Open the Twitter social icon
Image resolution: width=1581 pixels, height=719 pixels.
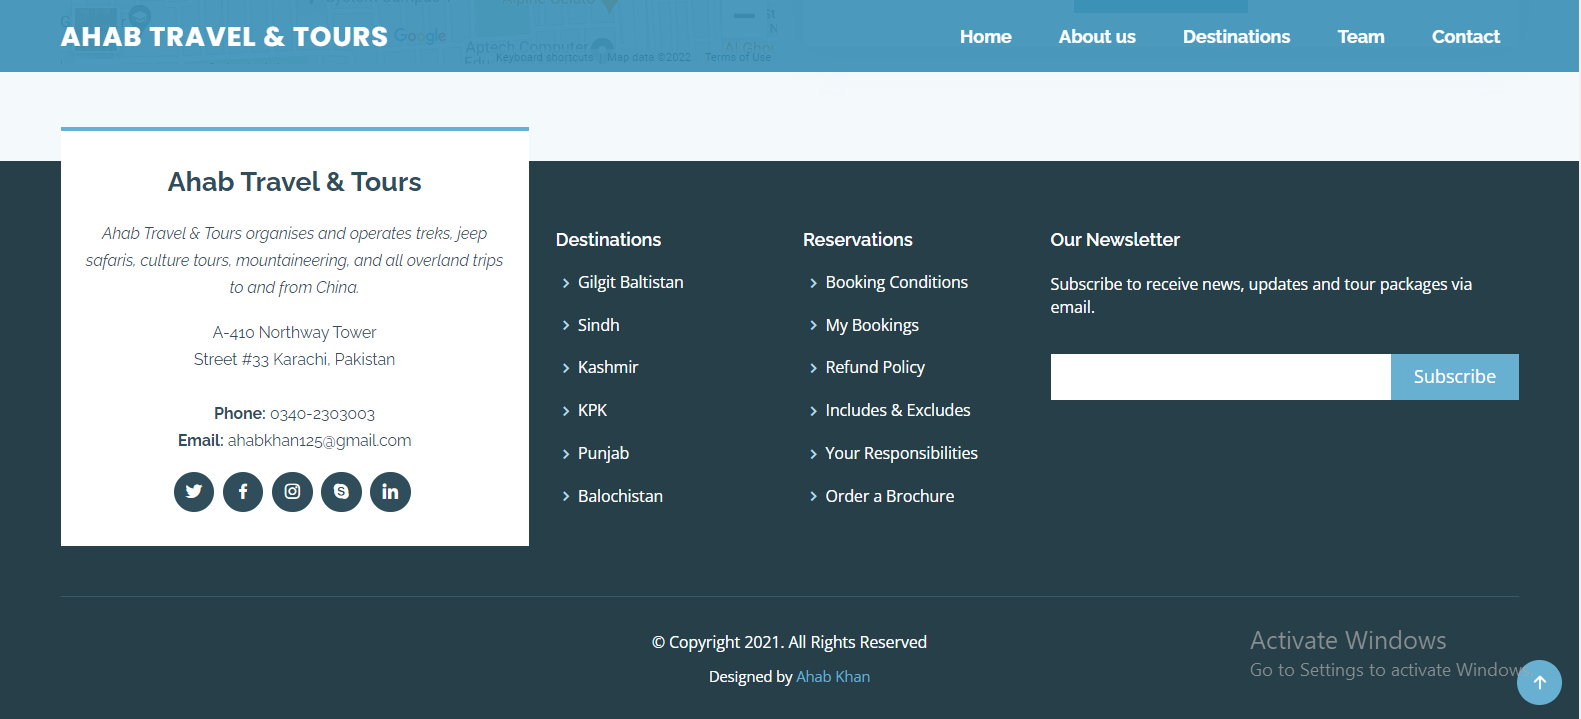click(194, 492)
